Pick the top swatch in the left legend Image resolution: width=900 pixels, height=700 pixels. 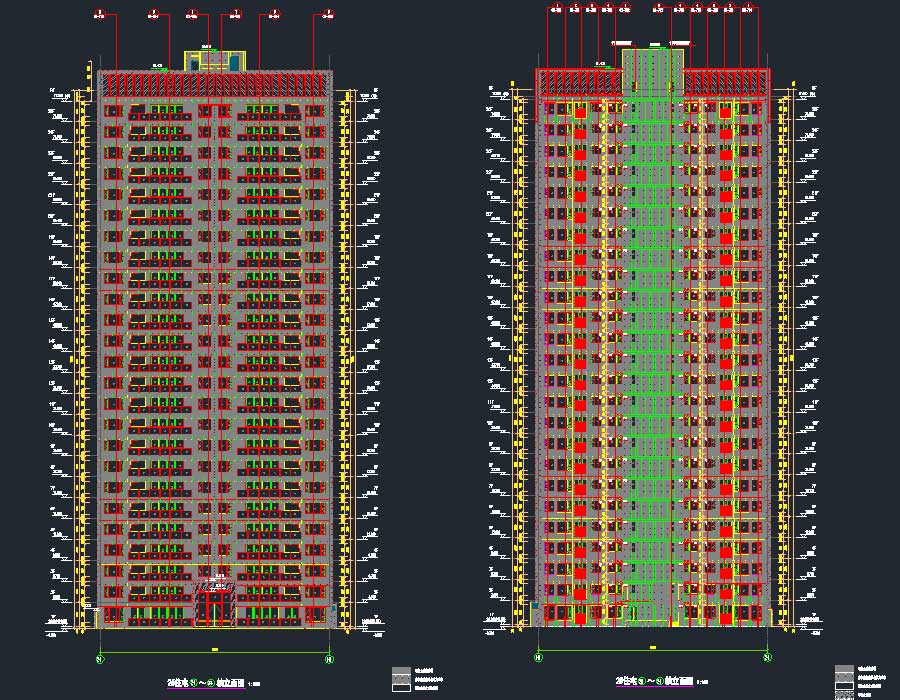click(x=400, y=671)
